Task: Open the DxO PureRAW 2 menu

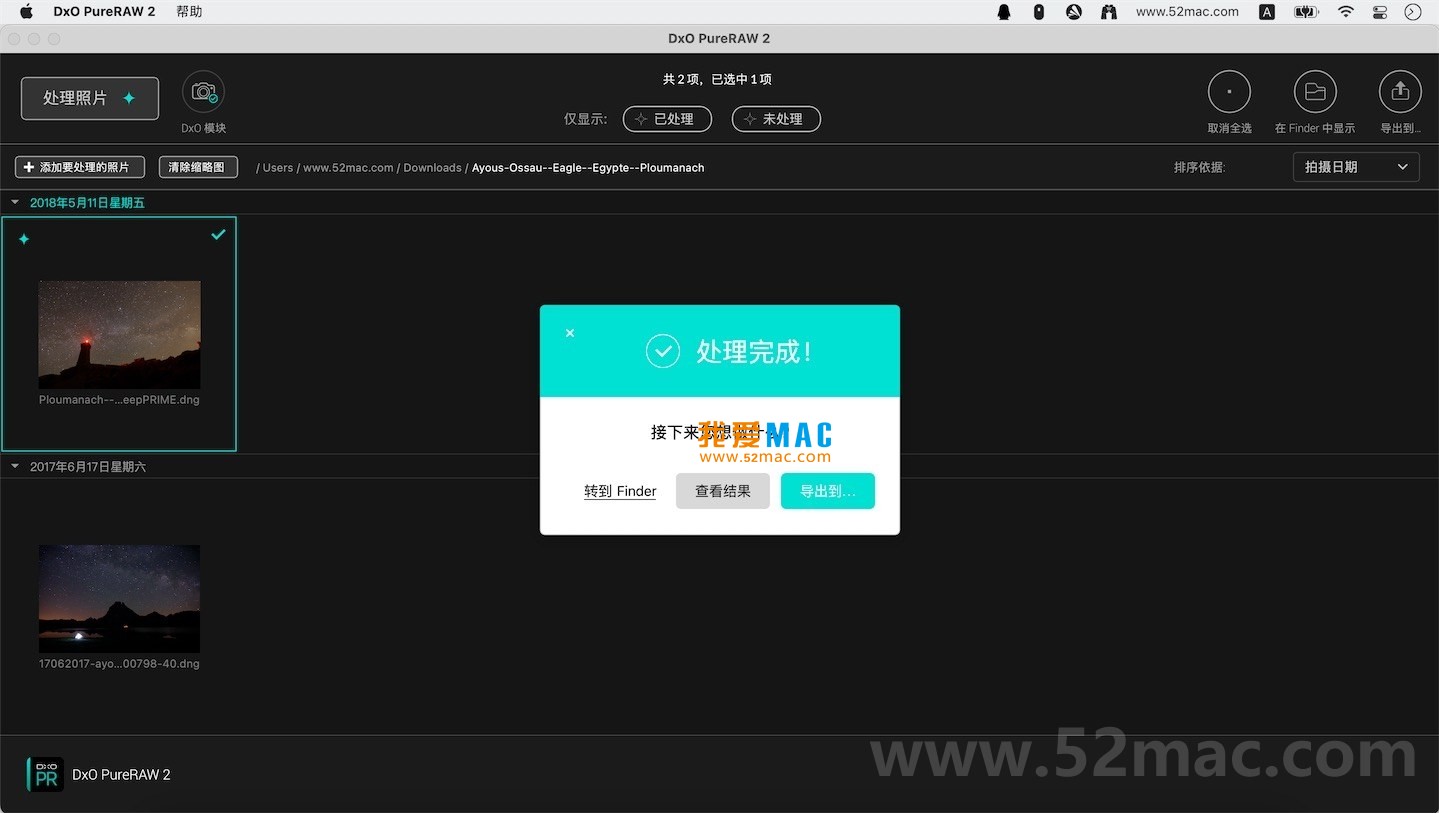Action: tap(104, 12)
